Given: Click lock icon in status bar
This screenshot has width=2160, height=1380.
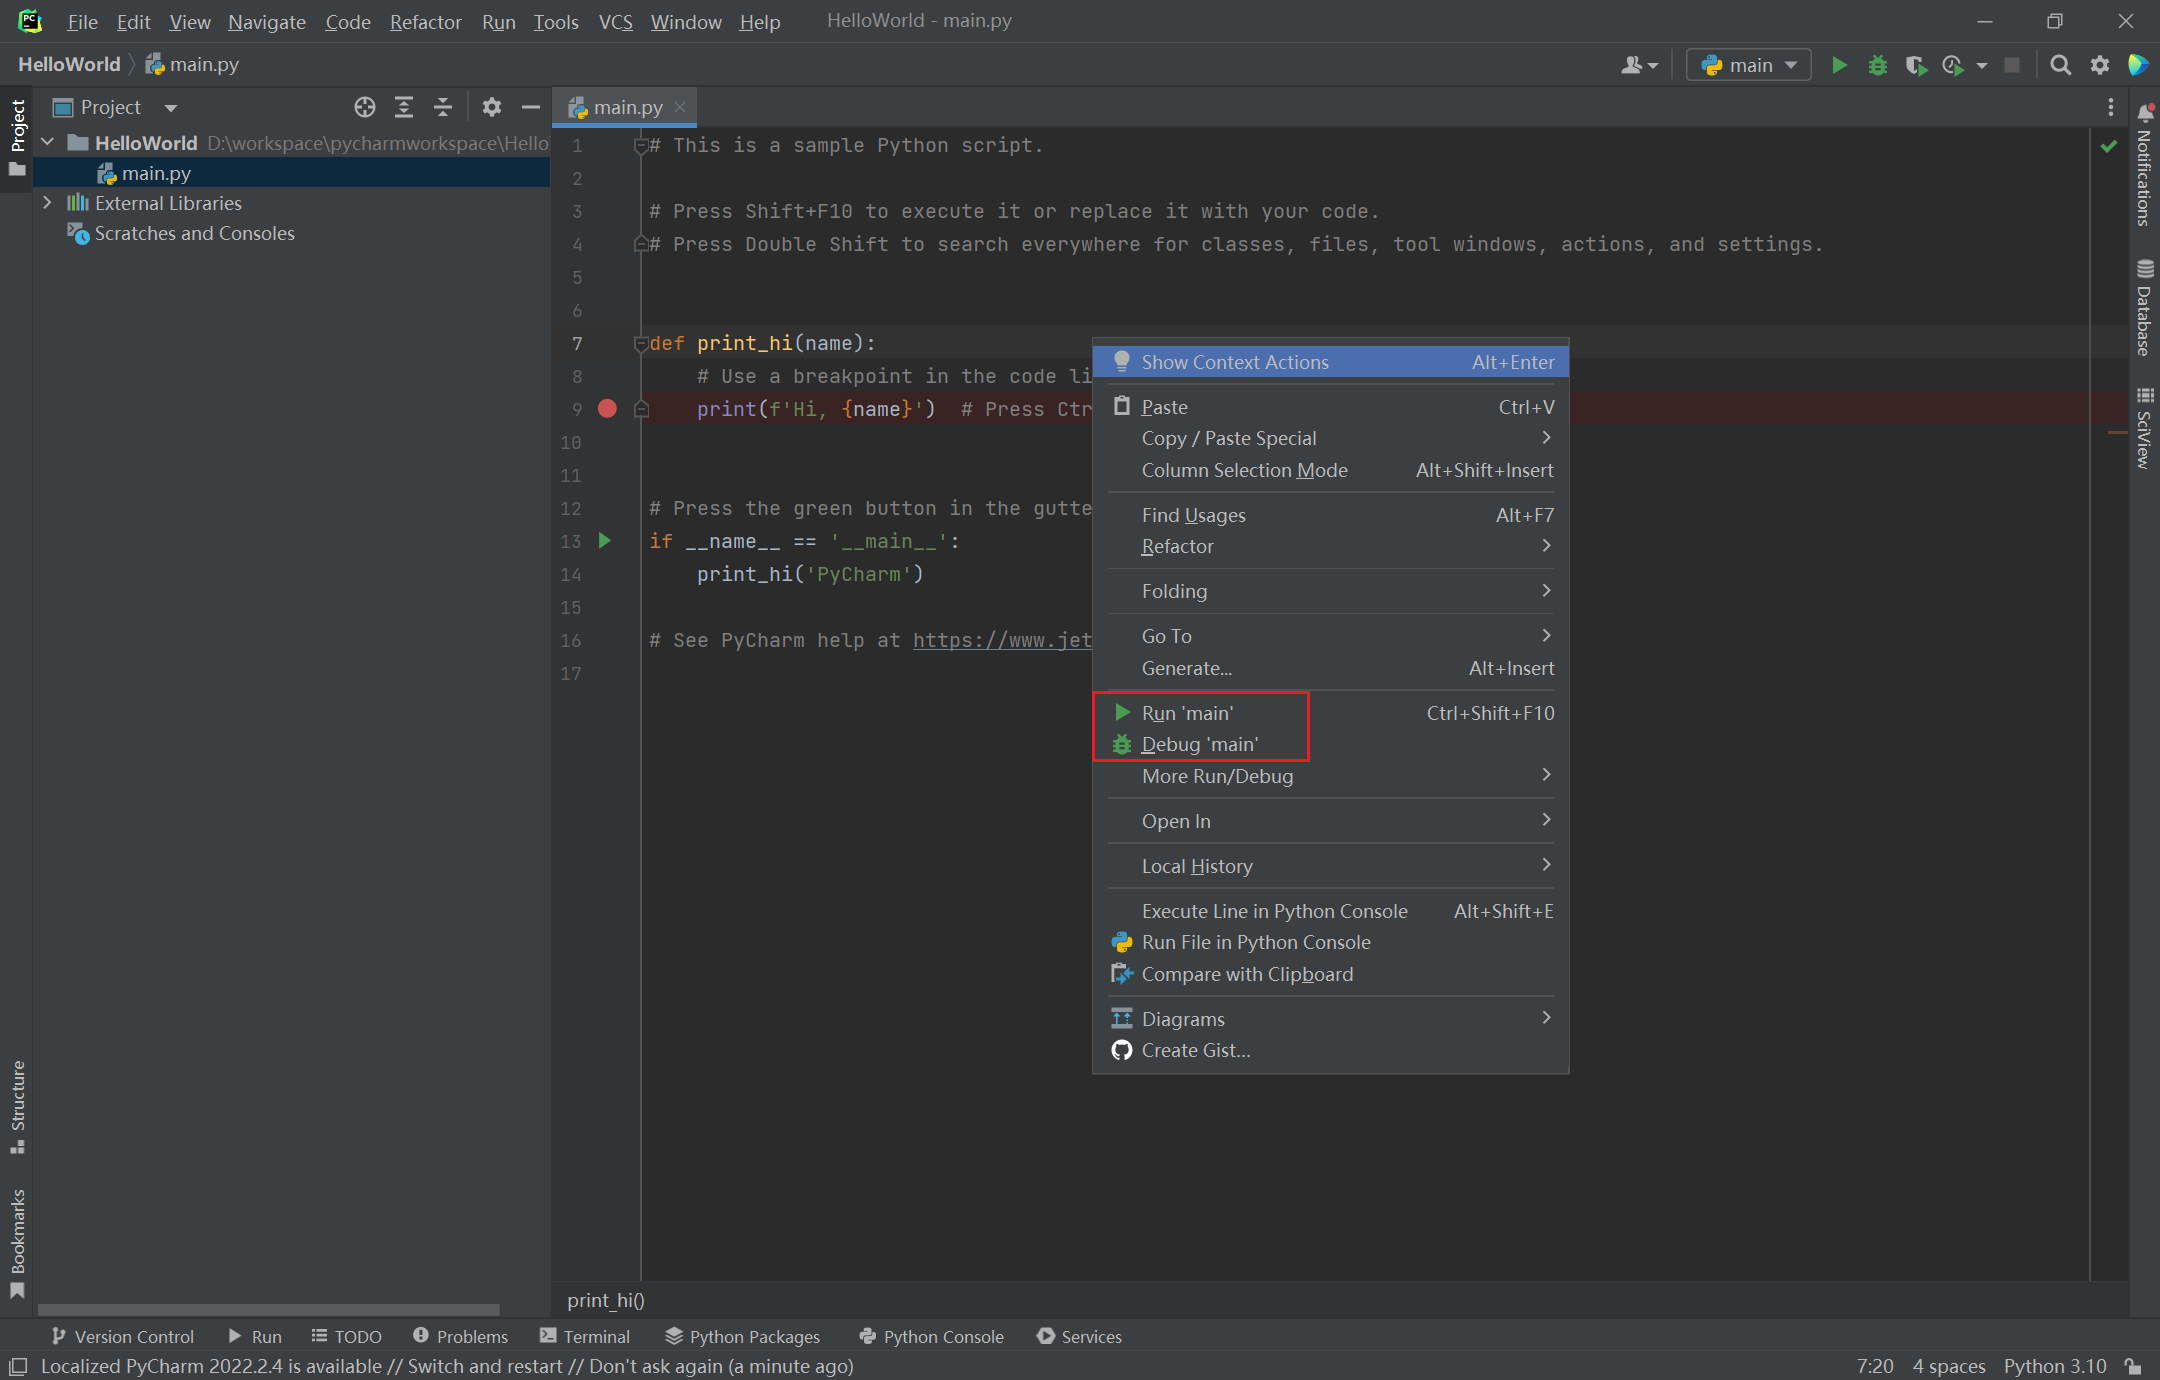Looking at the screenshot, I should click(x=2133, y=1366).
